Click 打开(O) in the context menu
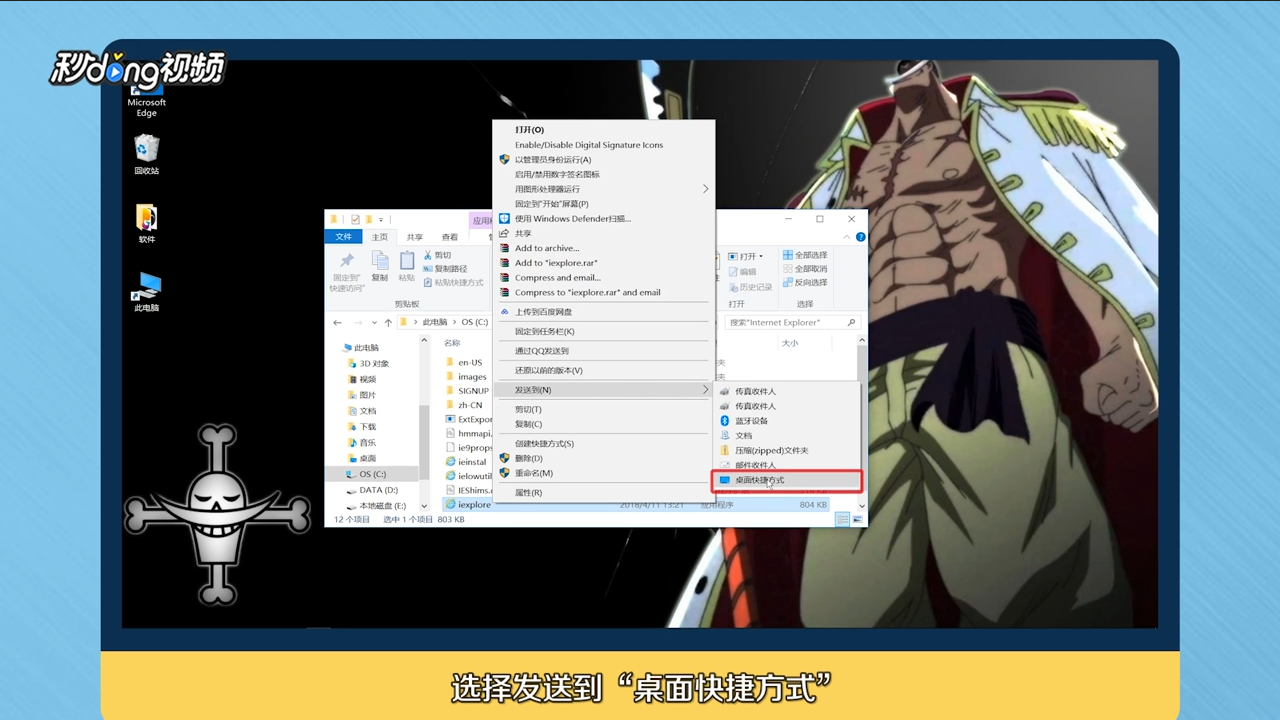Image resolution: width=1280 pixels, height=720 pixels. tap(603, 130)
